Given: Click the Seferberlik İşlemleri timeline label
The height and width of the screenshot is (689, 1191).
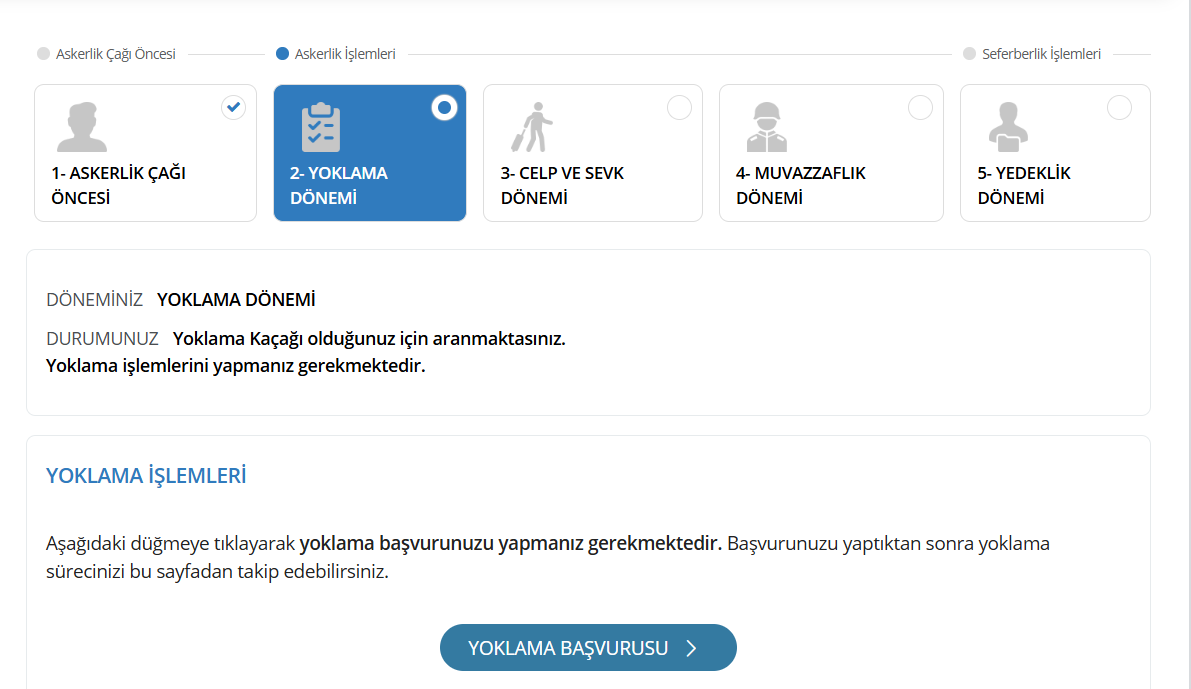Looking at the screenshot, I should [x=1041, y=54].
